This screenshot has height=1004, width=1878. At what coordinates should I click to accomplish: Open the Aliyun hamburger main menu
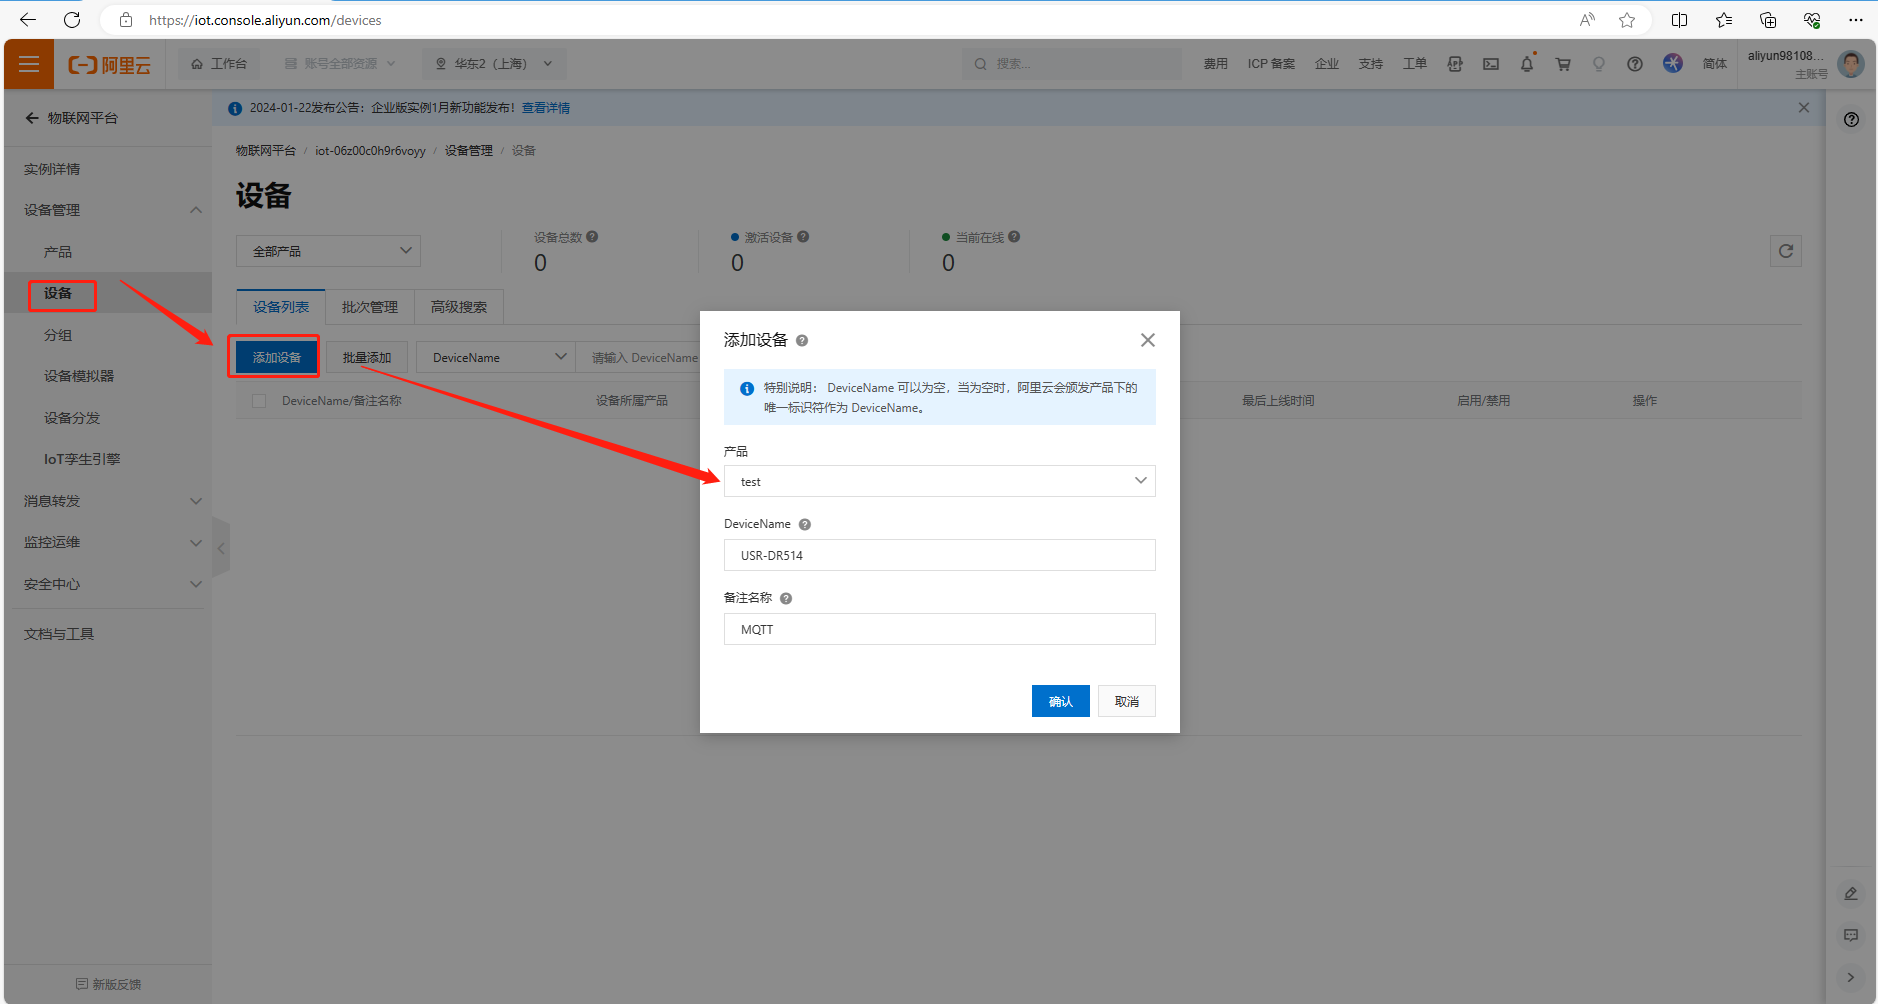tap(29, 64)
